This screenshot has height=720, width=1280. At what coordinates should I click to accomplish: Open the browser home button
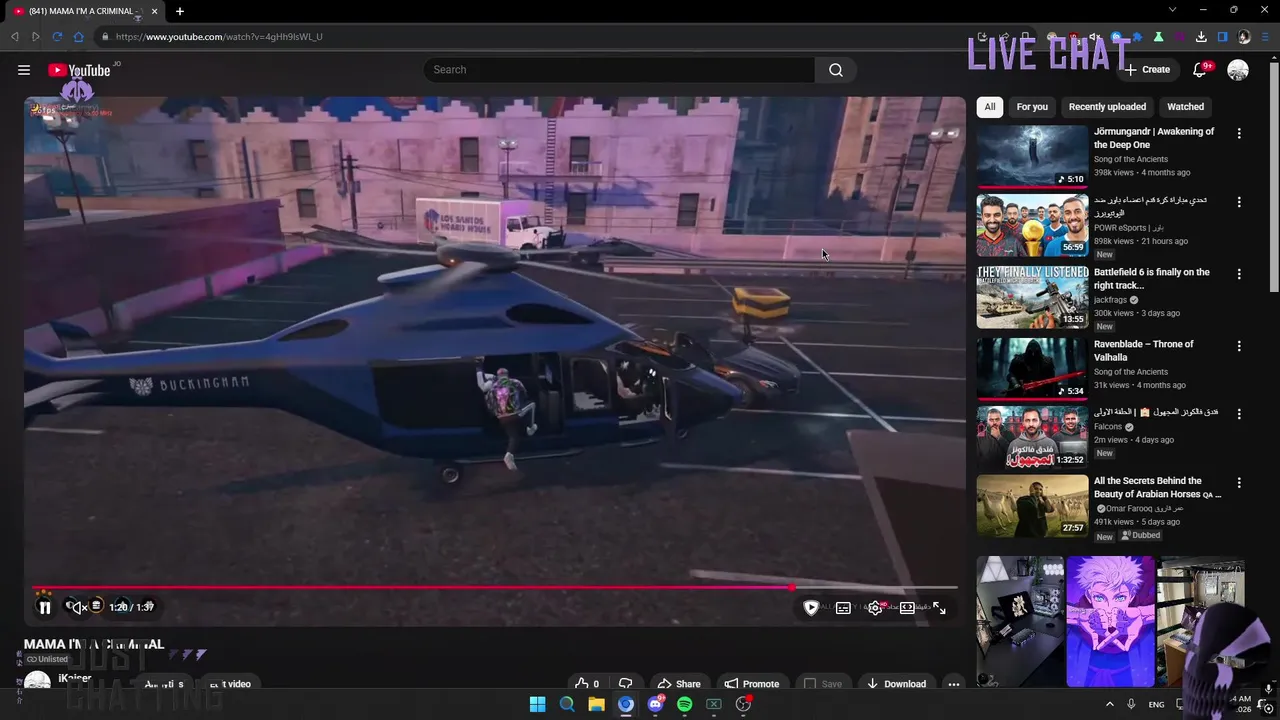79,37
